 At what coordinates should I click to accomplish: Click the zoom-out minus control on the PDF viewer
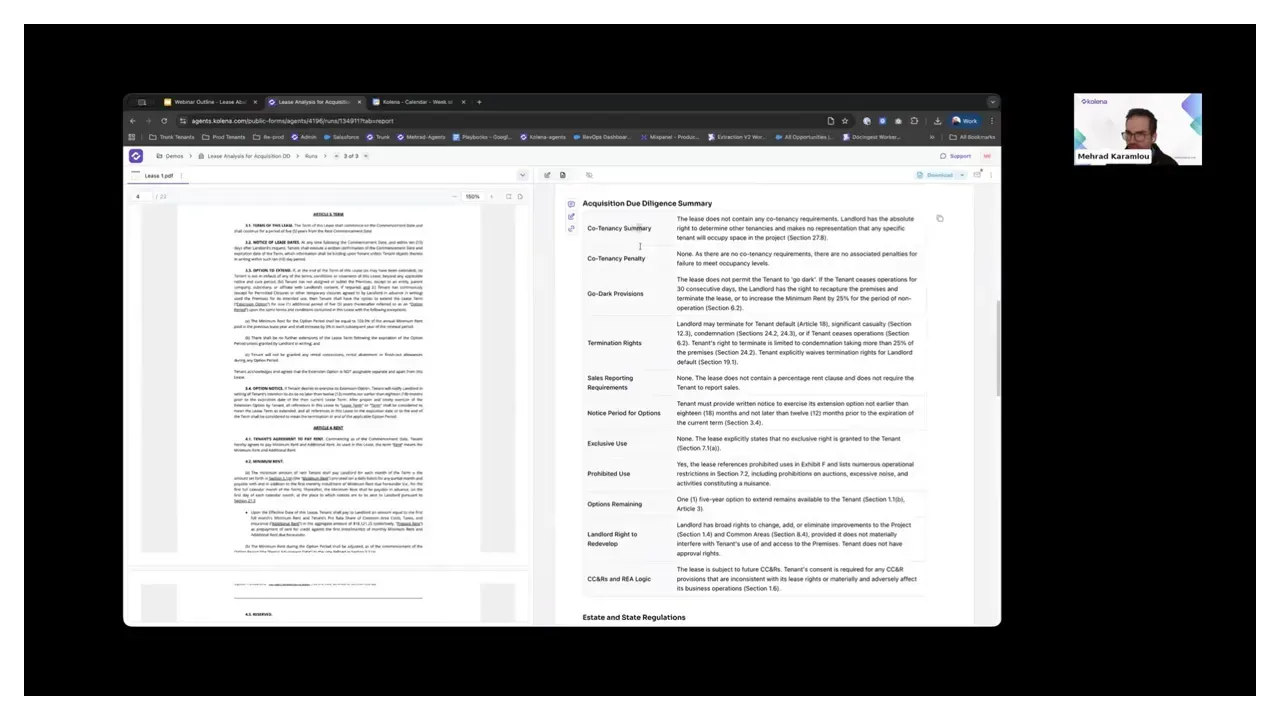[x=455, y=196]
